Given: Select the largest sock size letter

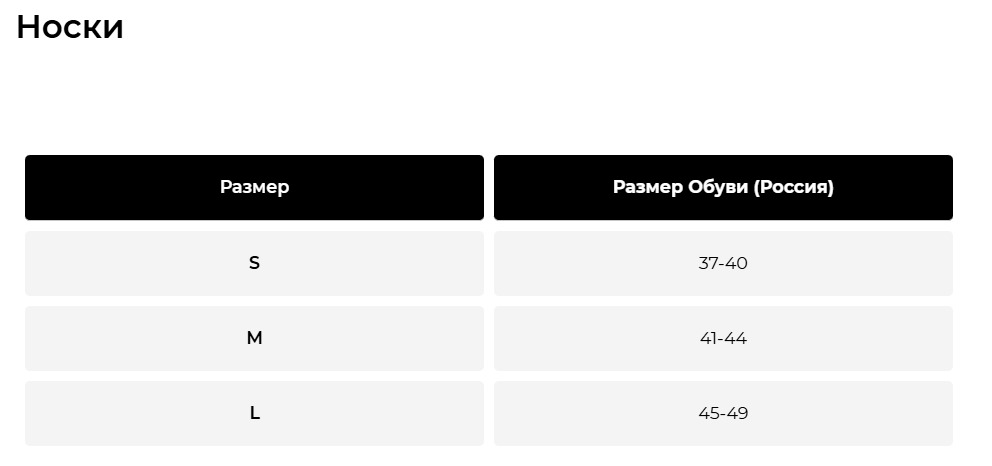Looking at the screenshot, I should click(254, 413).
